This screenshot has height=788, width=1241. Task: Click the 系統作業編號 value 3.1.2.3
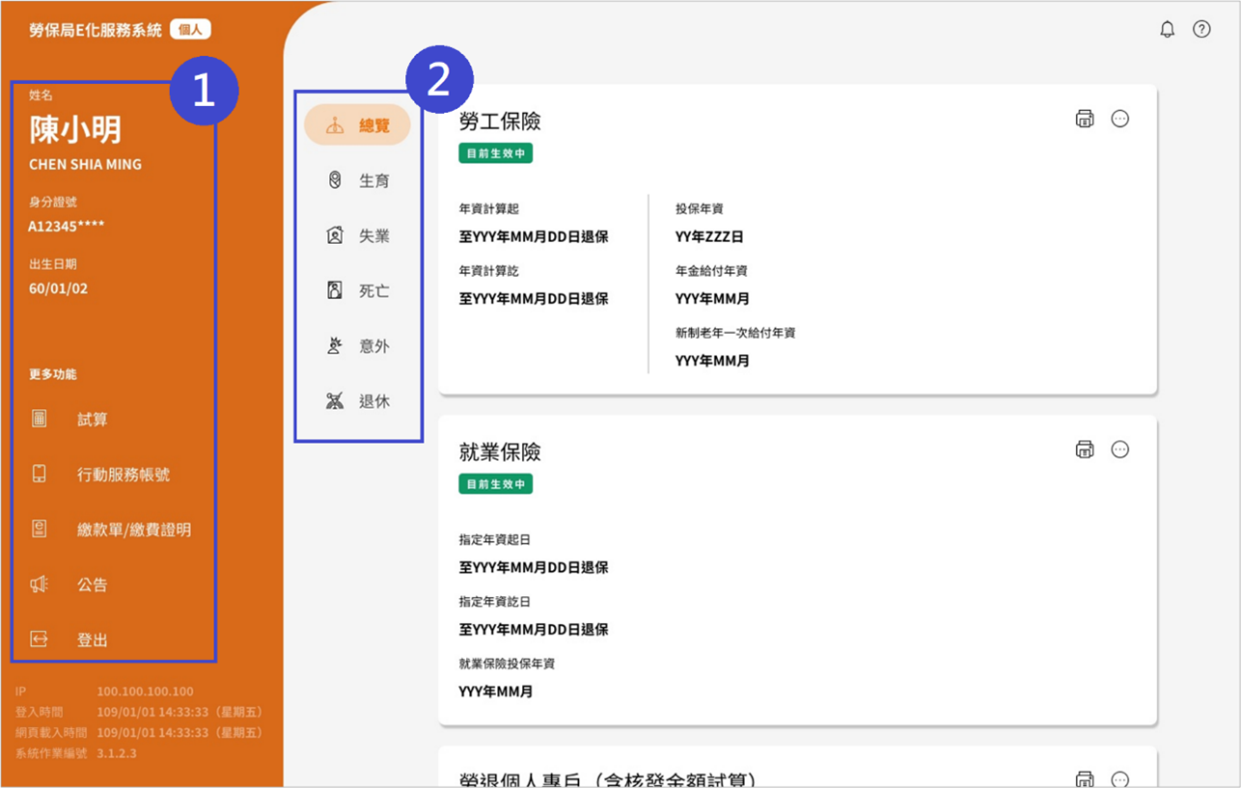pos(117,753)
